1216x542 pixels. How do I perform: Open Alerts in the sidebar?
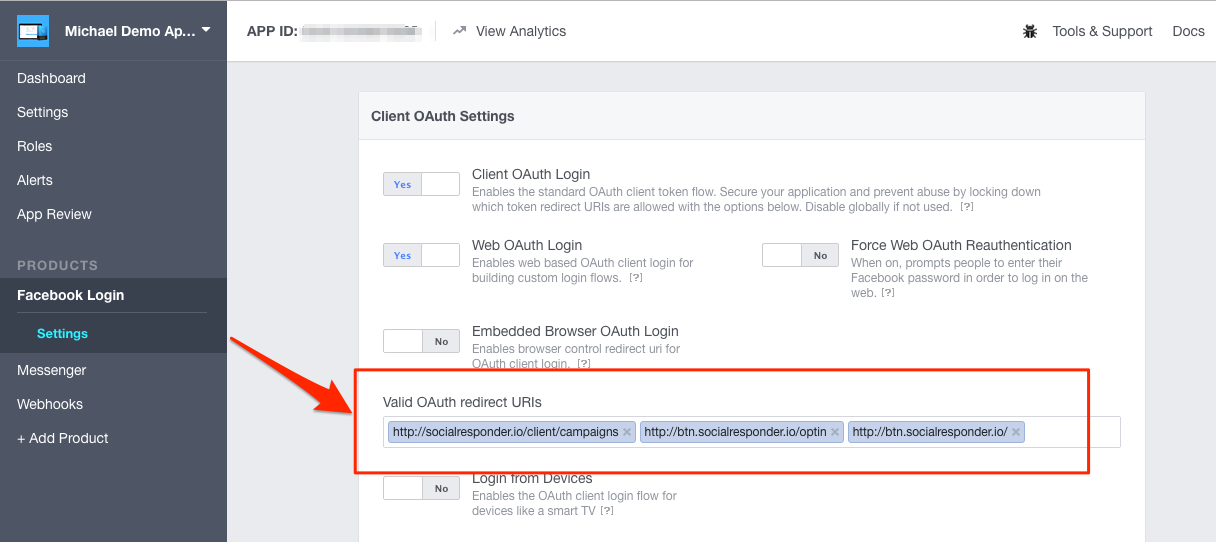(x=35, y=180)
